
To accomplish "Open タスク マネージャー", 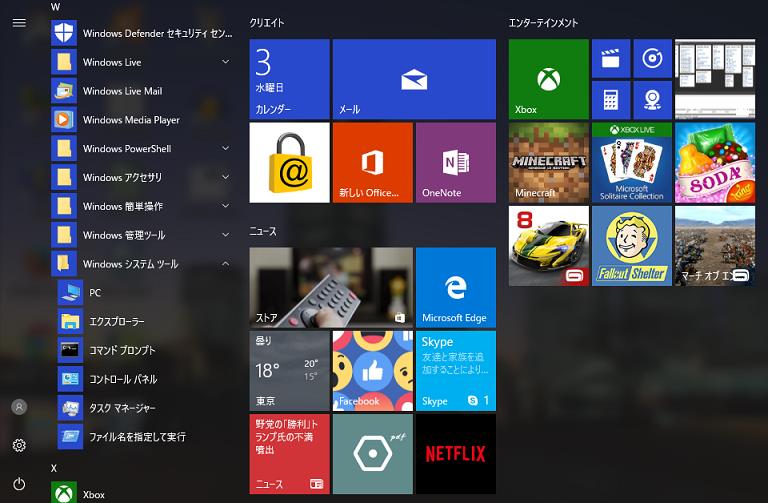I will 145,408.
